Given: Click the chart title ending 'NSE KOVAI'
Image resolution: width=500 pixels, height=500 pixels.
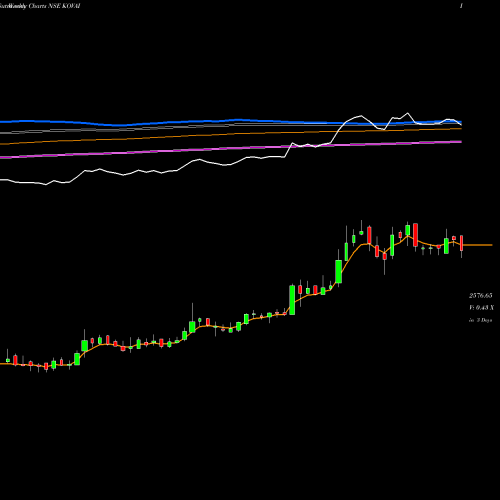Looking at the screenshot, I should tap(40, 6).
